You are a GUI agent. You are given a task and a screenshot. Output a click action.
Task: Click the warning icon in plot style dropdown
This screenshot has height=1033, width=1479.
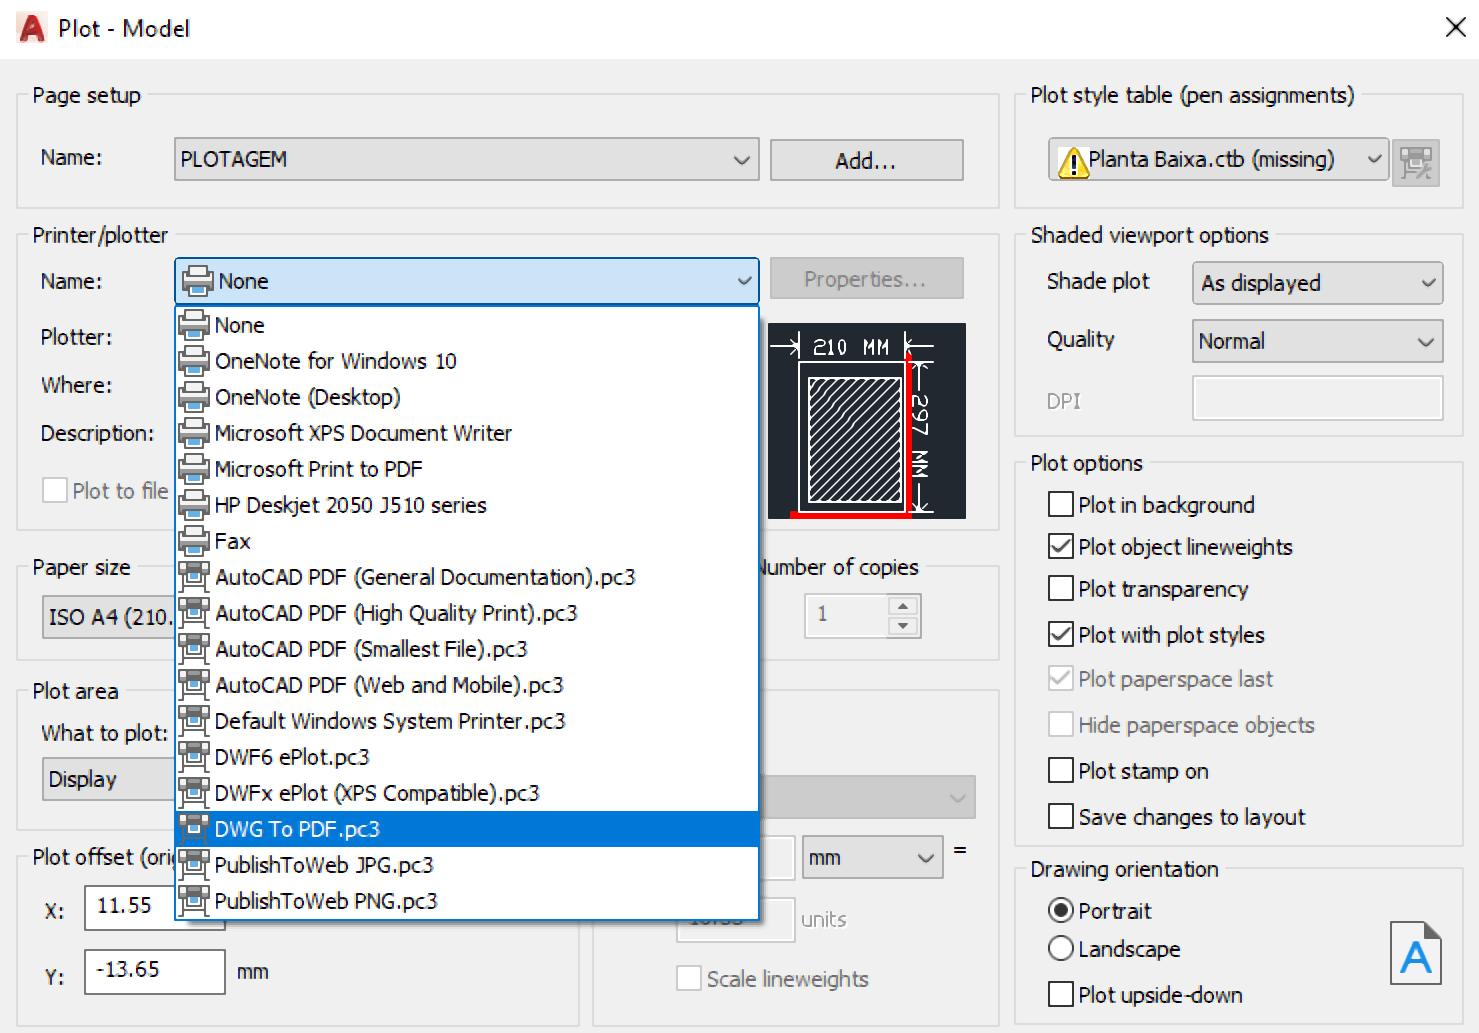click(1073, 161)
